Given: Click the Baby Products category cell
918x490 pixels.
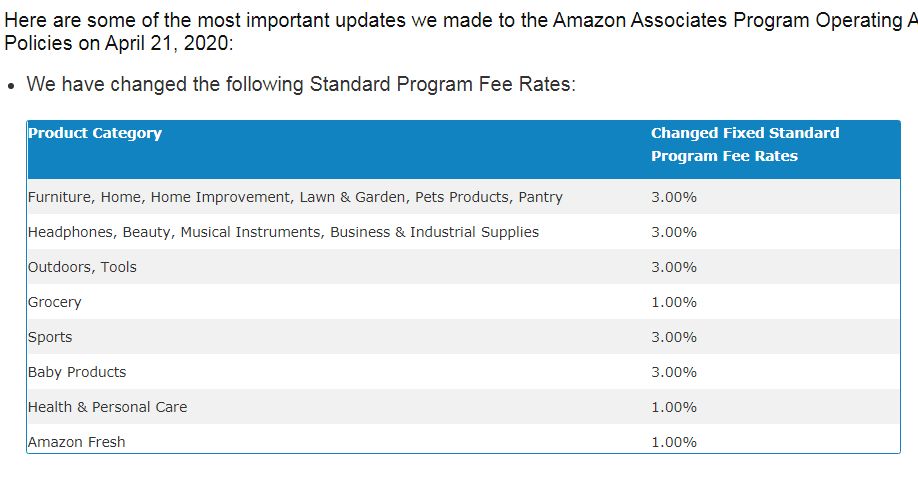Looking at the screenshot, I should [77, 372].
